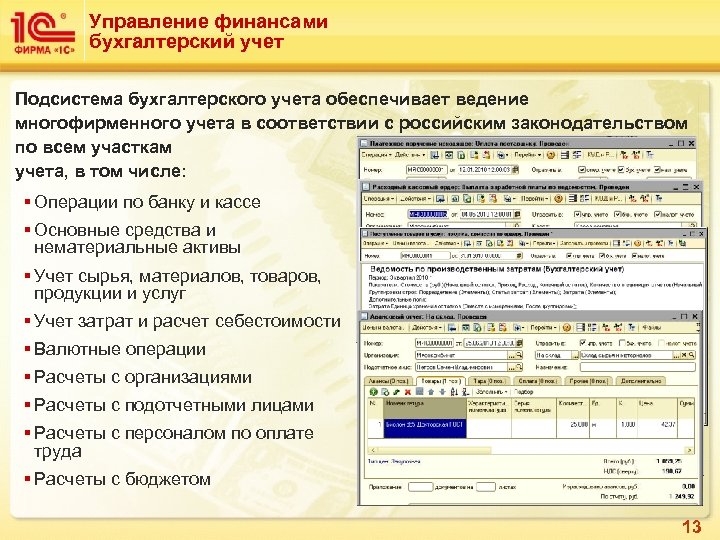Click Заполнить и провести in Поступление товаров toolbar
720x540 pixels.
583,243
